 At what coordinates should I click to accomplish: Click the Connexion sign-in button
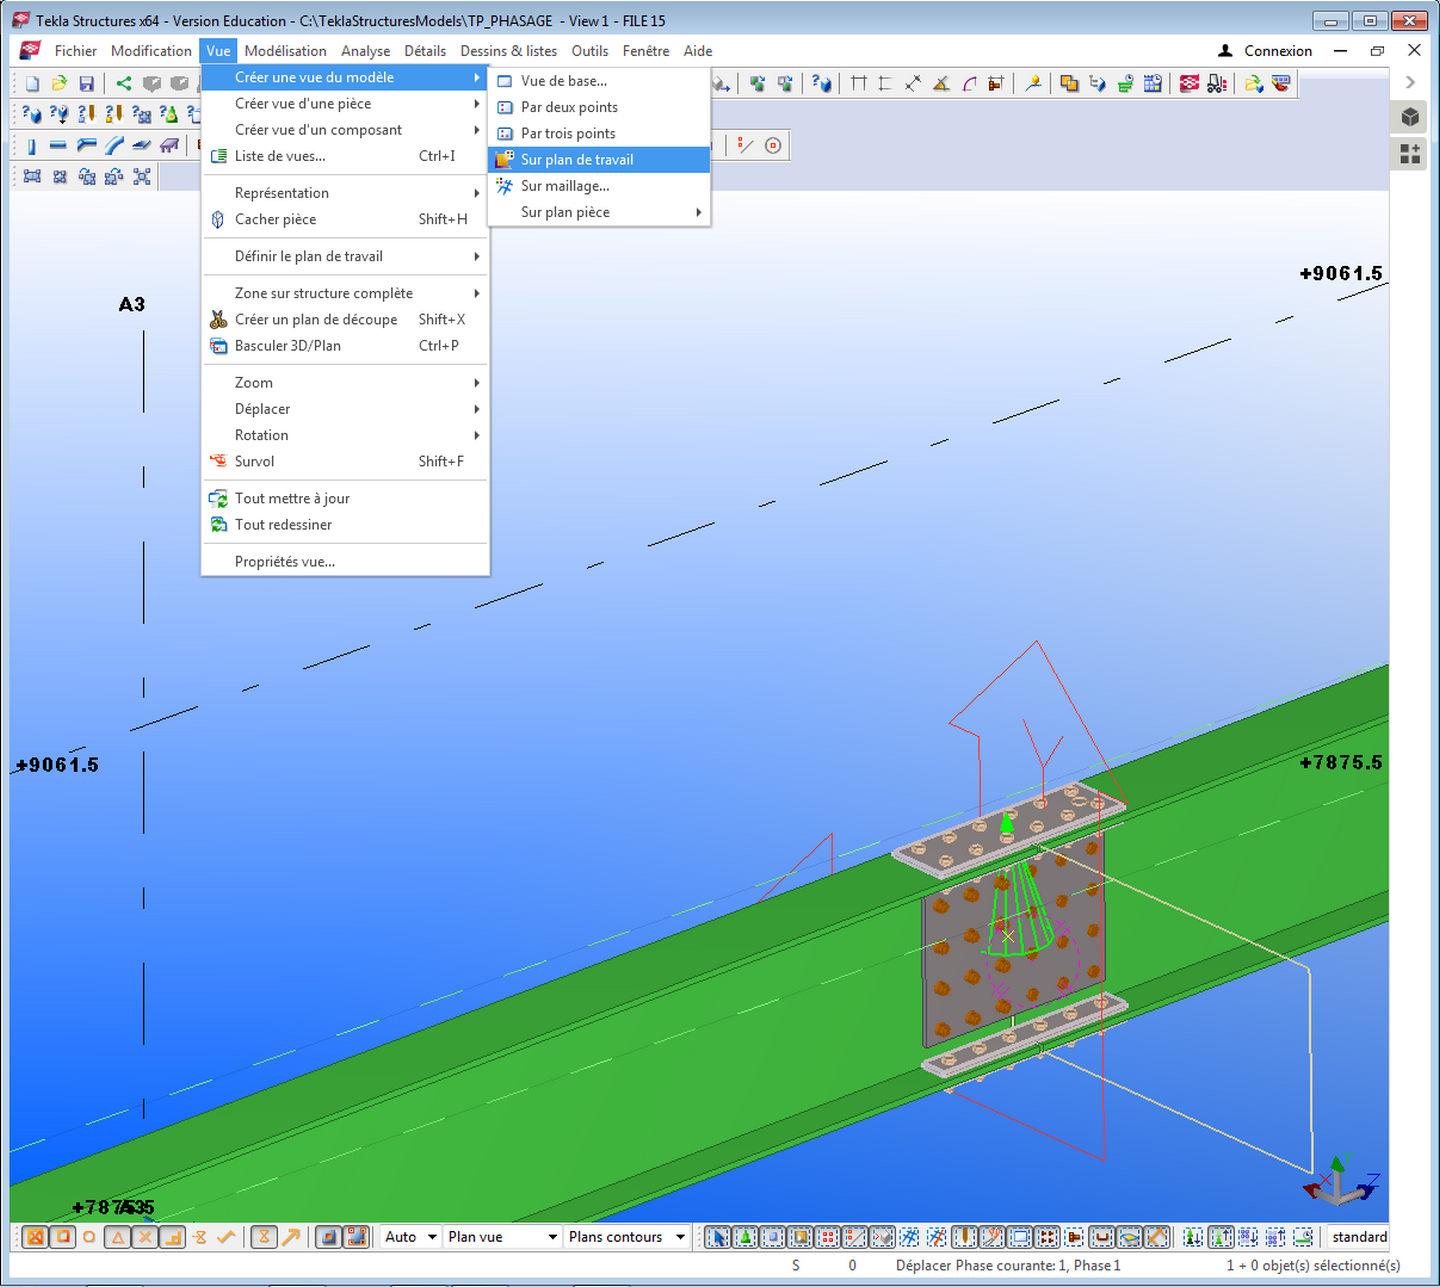tap(1265, 51)
